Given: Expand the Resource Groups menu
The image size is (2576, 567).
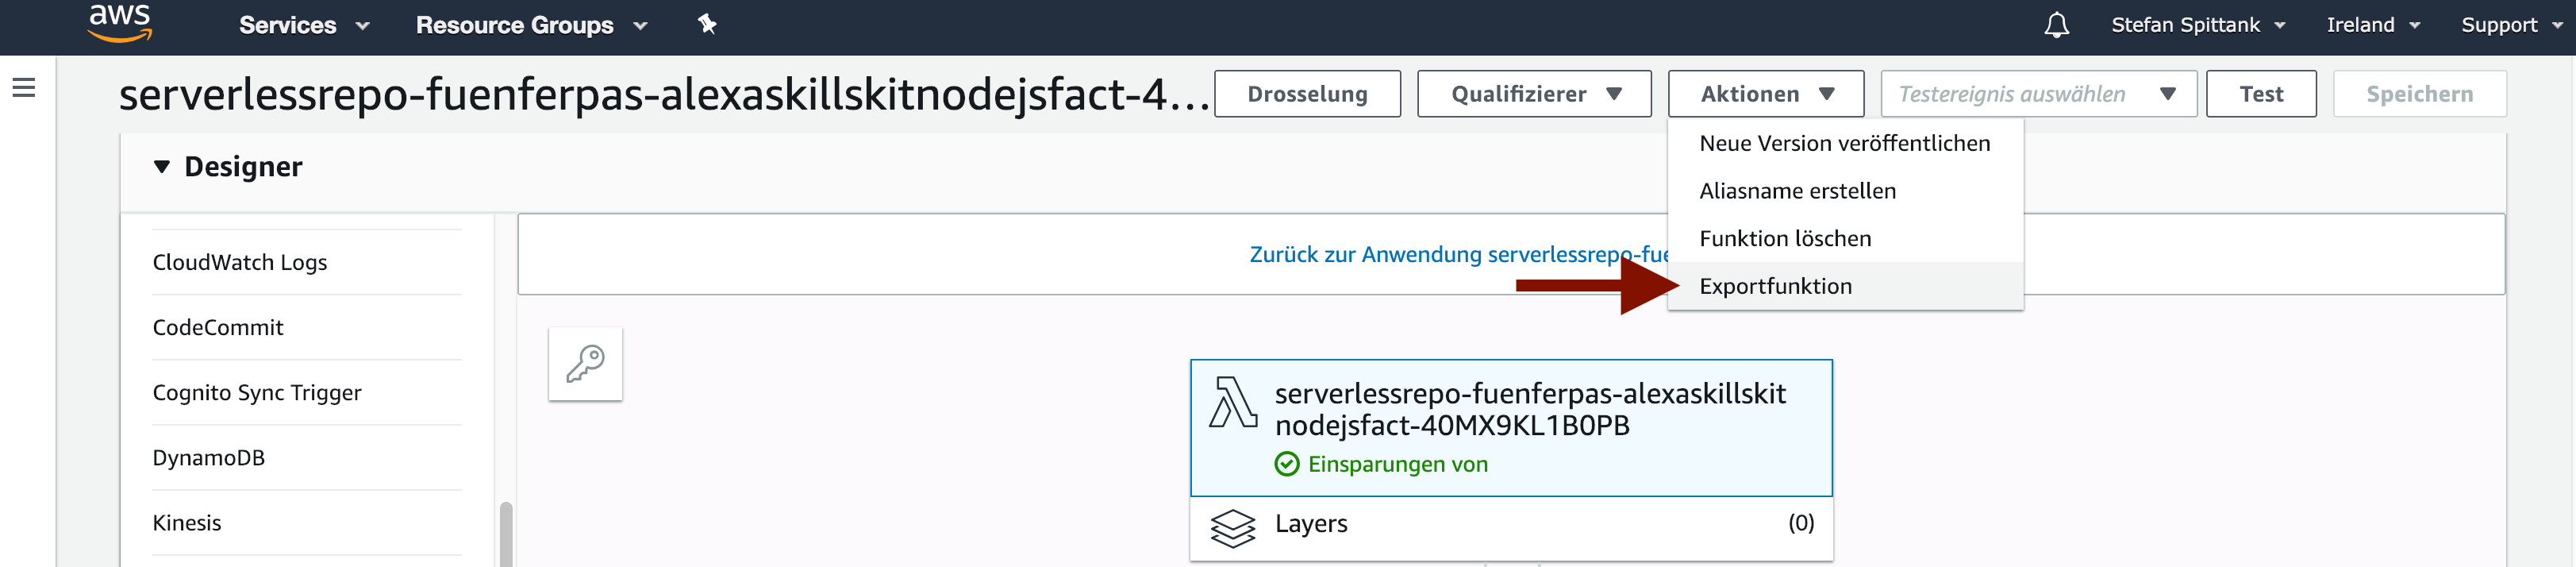Looking at the screenshot, I should click(531, 25).
